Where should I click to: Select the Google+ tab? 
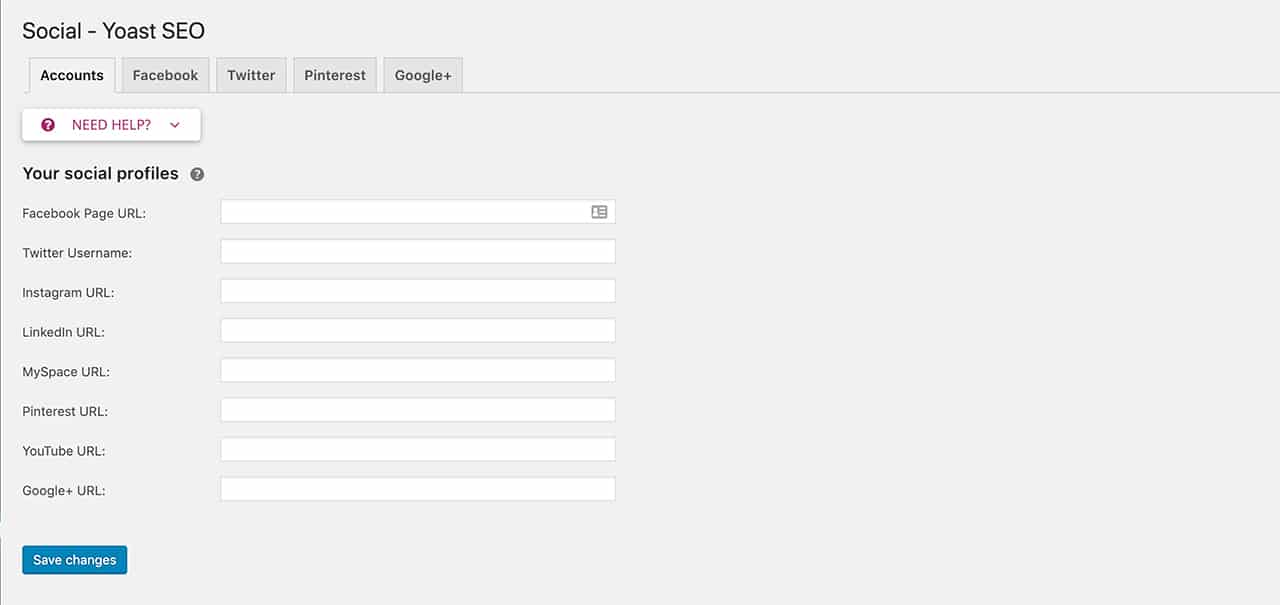pos(423,75)
